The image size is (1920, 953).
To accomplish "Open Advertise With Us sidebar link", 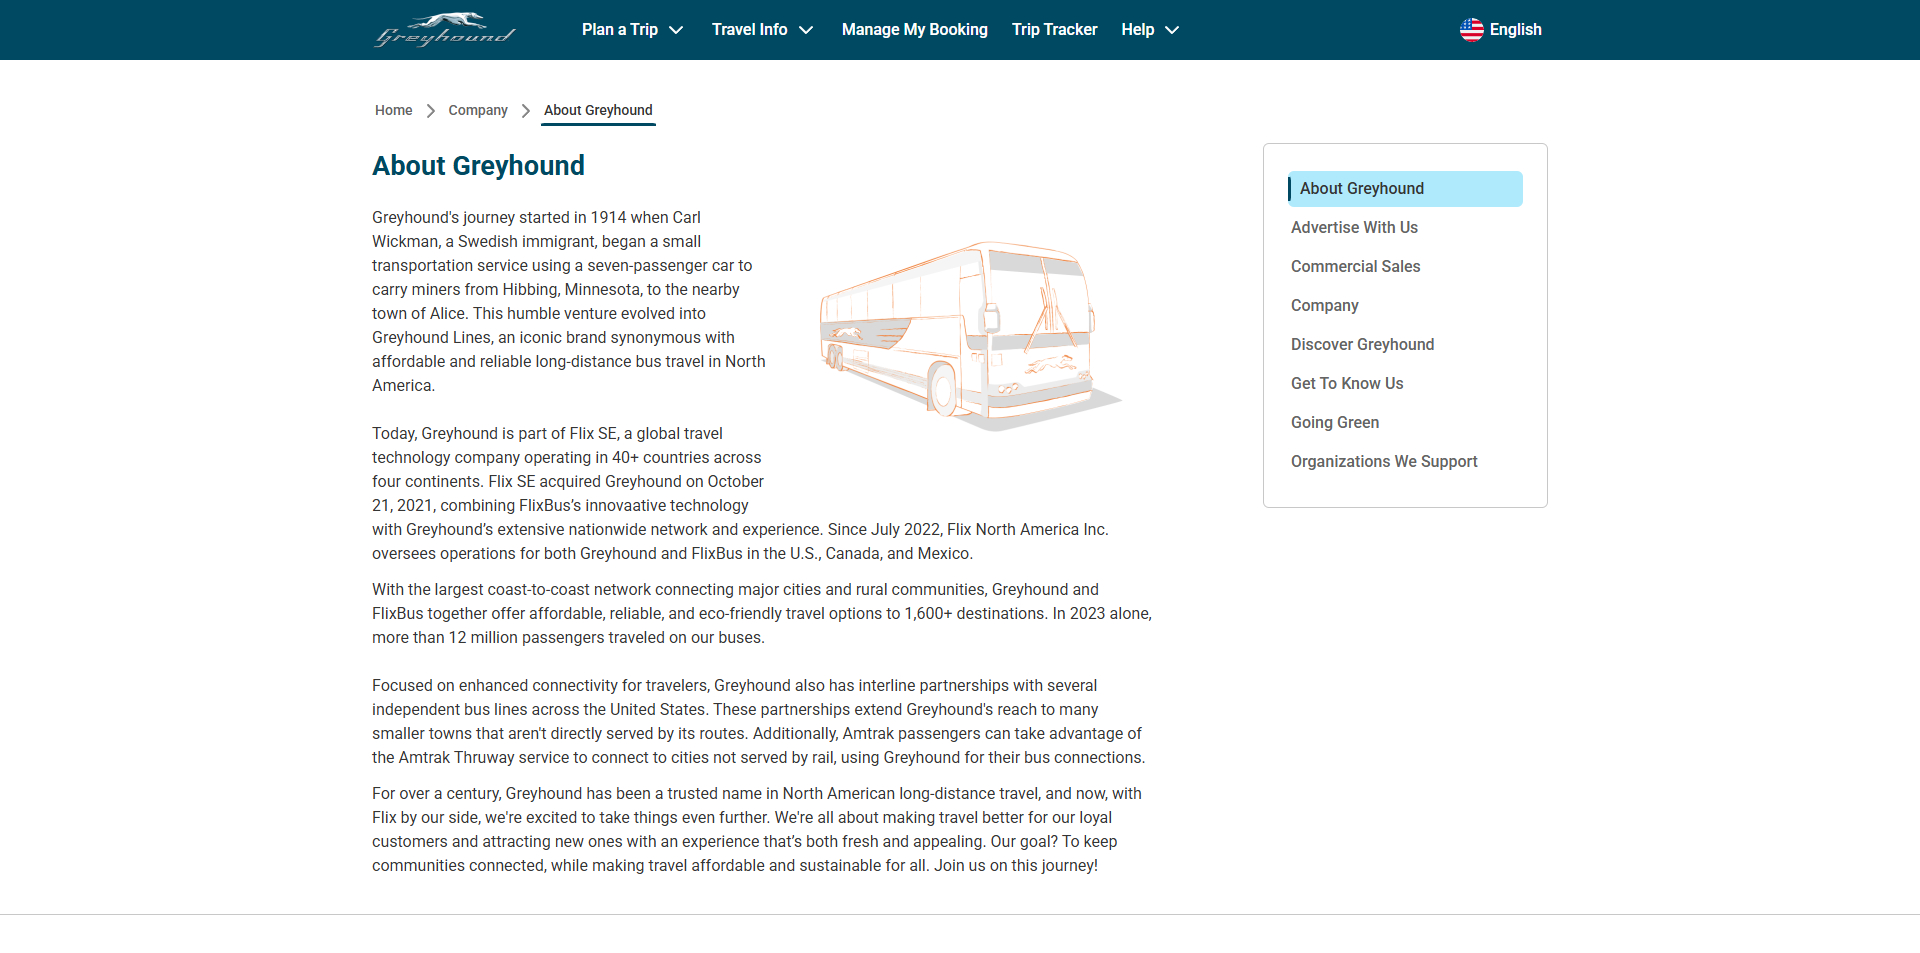I will (1354, 228).
